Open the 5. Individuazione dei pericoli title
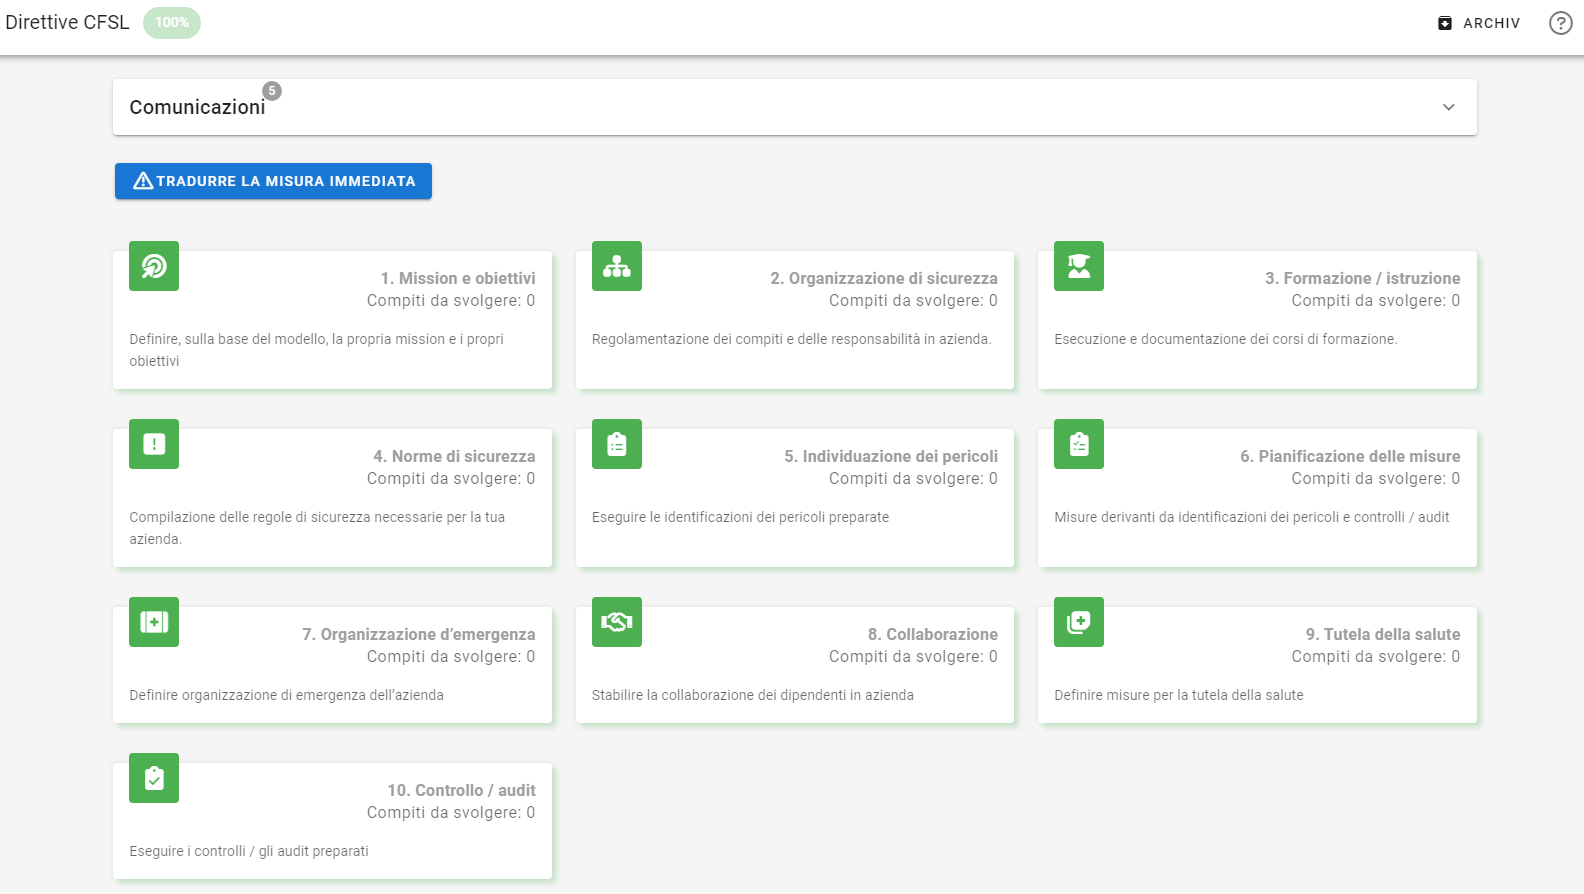The height and width of the screenshot is (894, 1584). pyautogui.click(x=891, y=456)
